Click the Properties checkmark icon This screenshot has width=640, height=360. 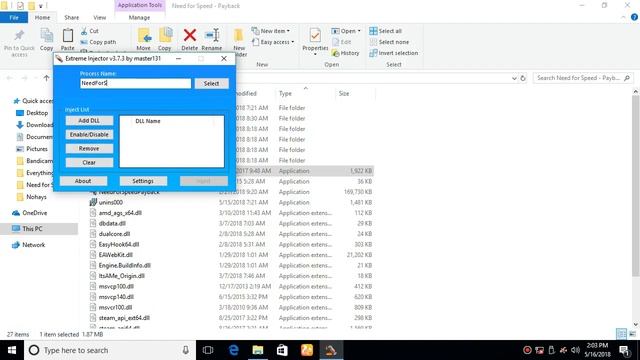pos(315,36)
